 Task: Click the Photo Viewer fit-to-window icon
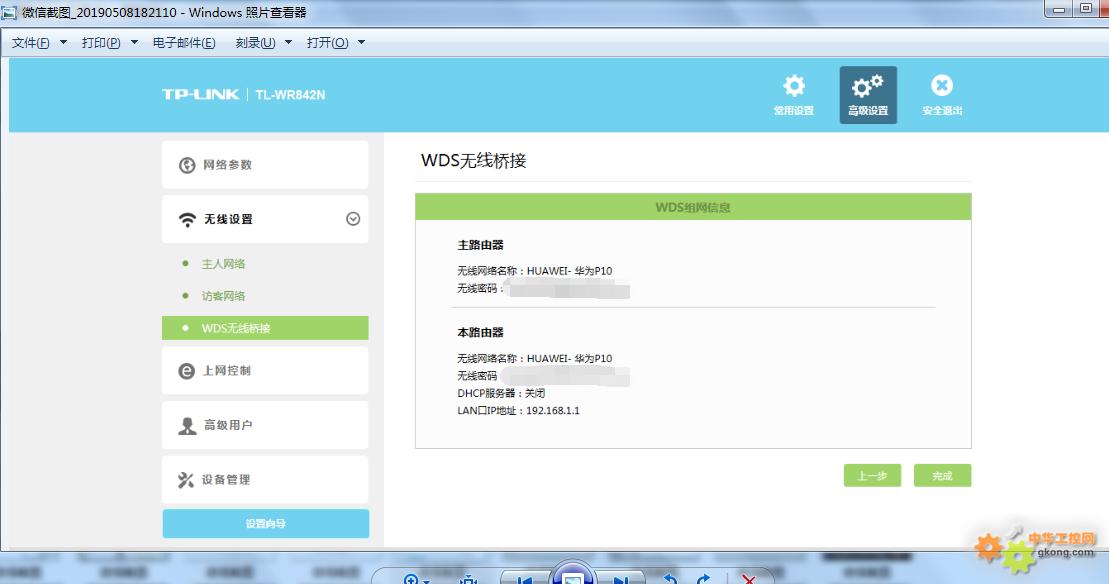tap(468, 580)
